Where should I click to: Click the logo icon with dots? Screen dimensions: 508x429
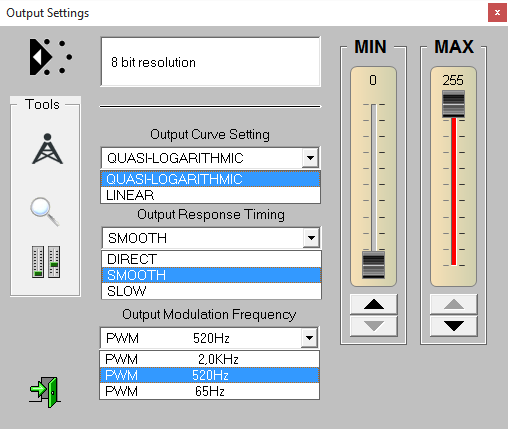[x=51, y=57]
